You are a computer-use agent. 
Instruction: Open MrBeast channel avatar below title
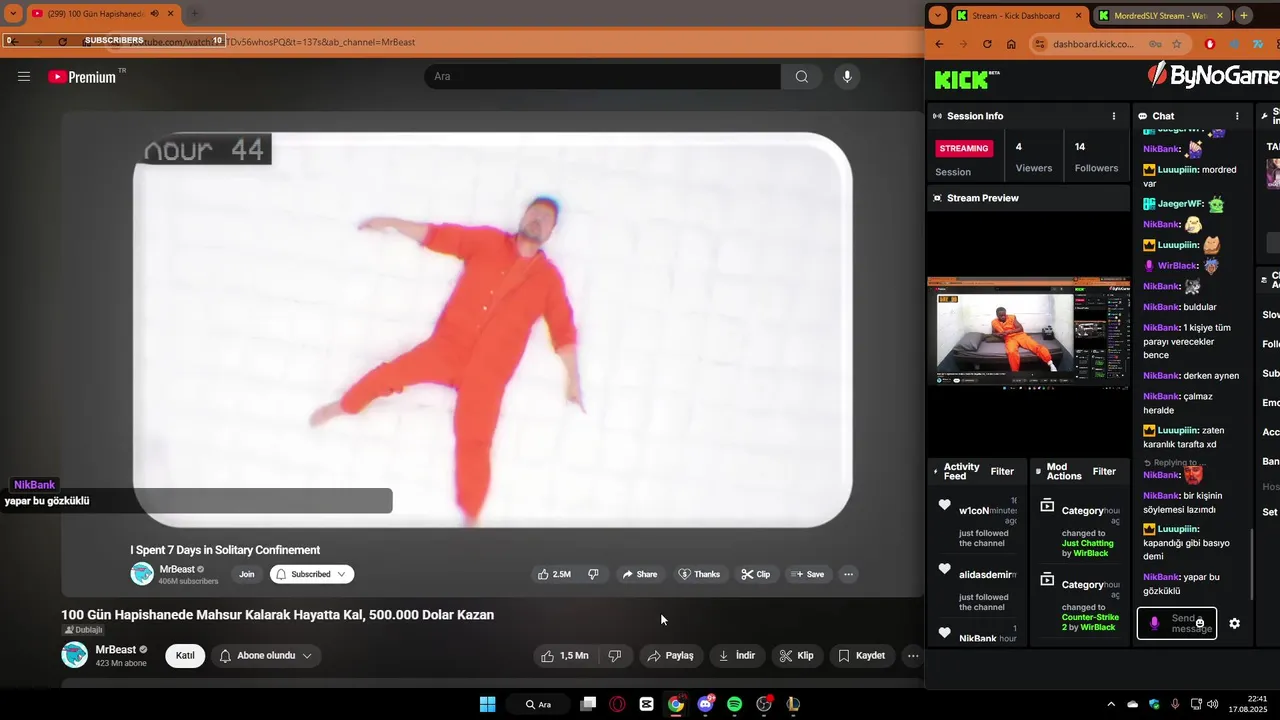coord(75,655)
